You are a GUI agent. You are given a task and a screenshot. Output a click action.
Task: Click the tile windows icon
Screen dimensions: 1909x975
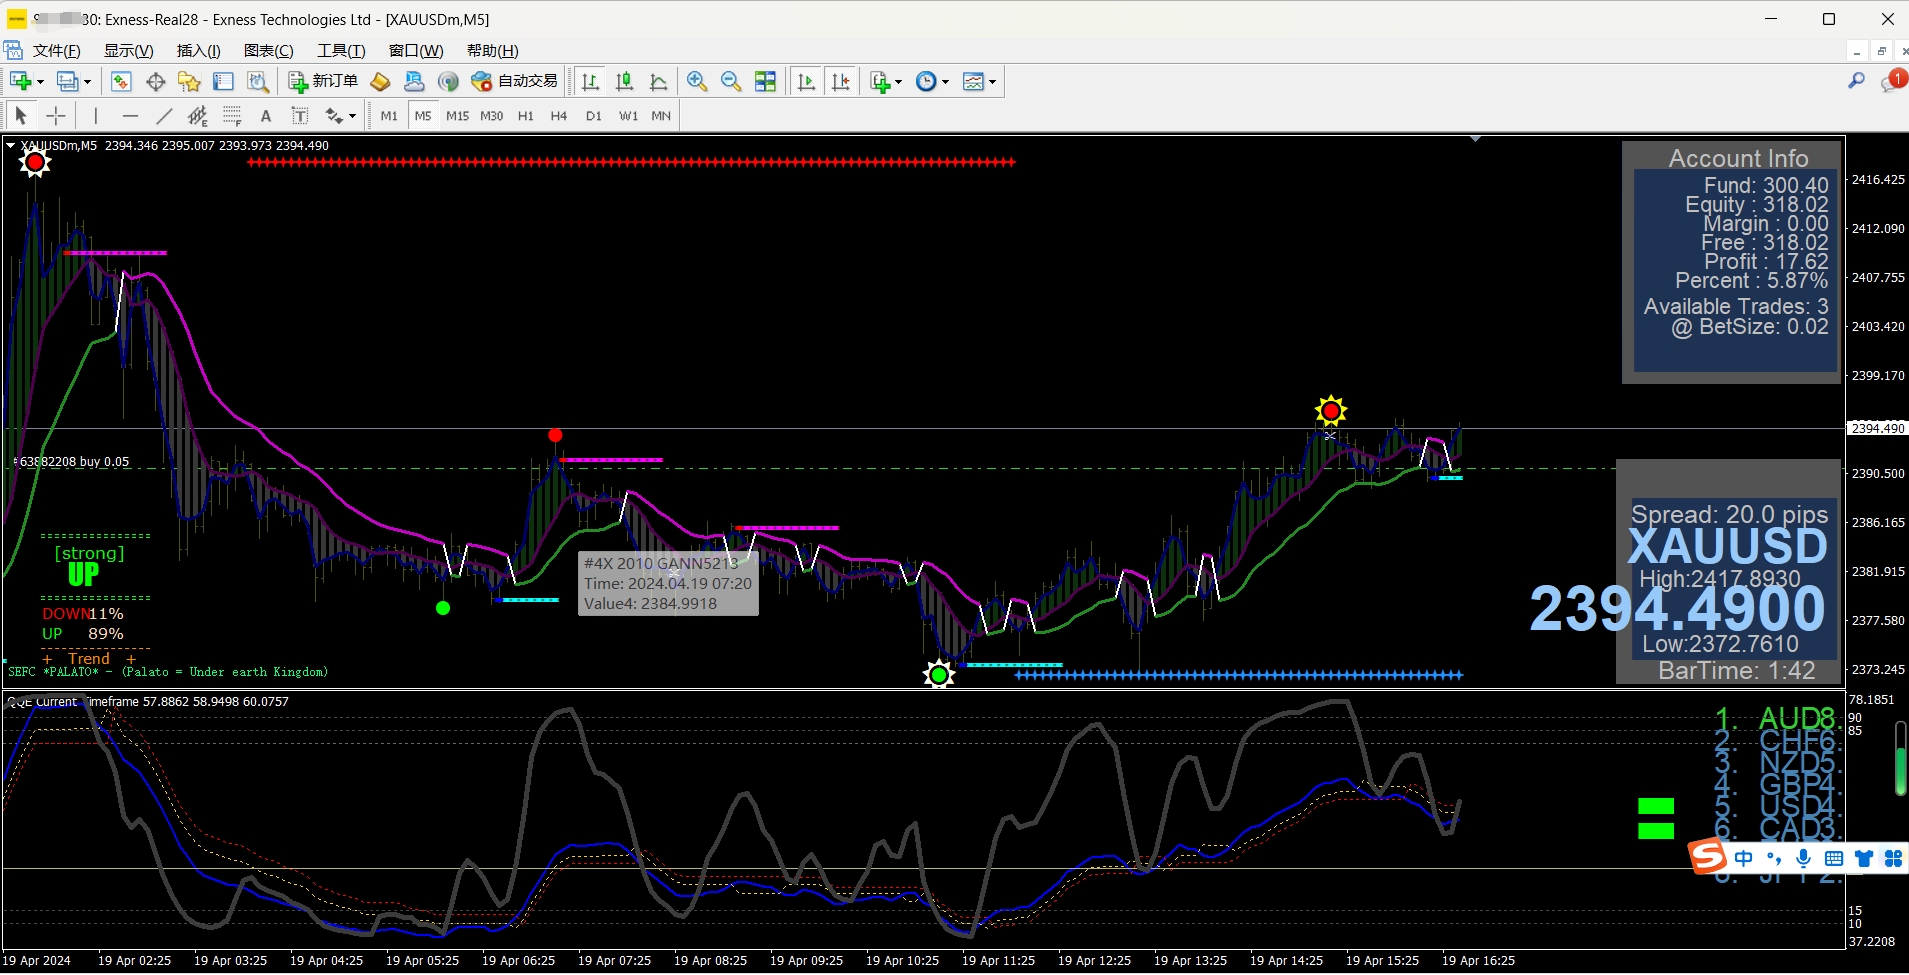pos(765,82)
